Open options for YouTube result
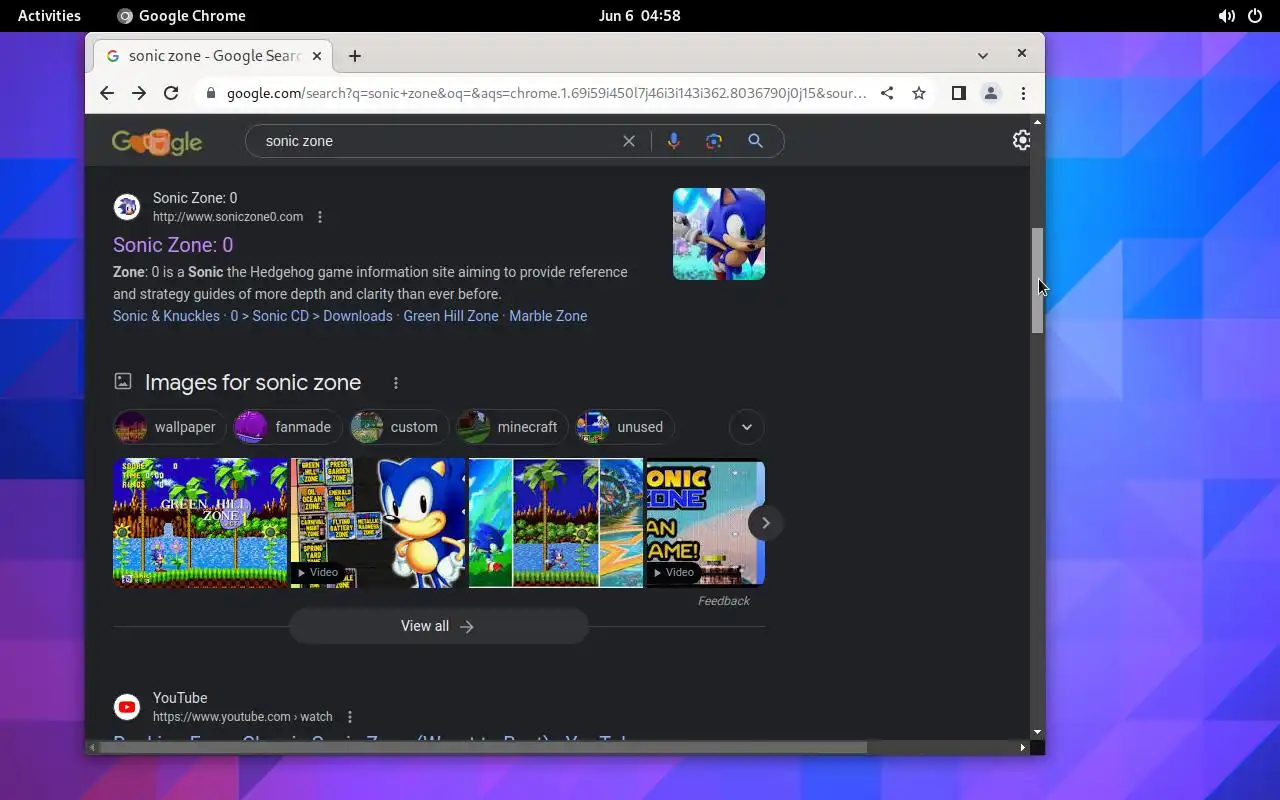The height and width of the screenshot is (800, 1280). click(350, 717)
